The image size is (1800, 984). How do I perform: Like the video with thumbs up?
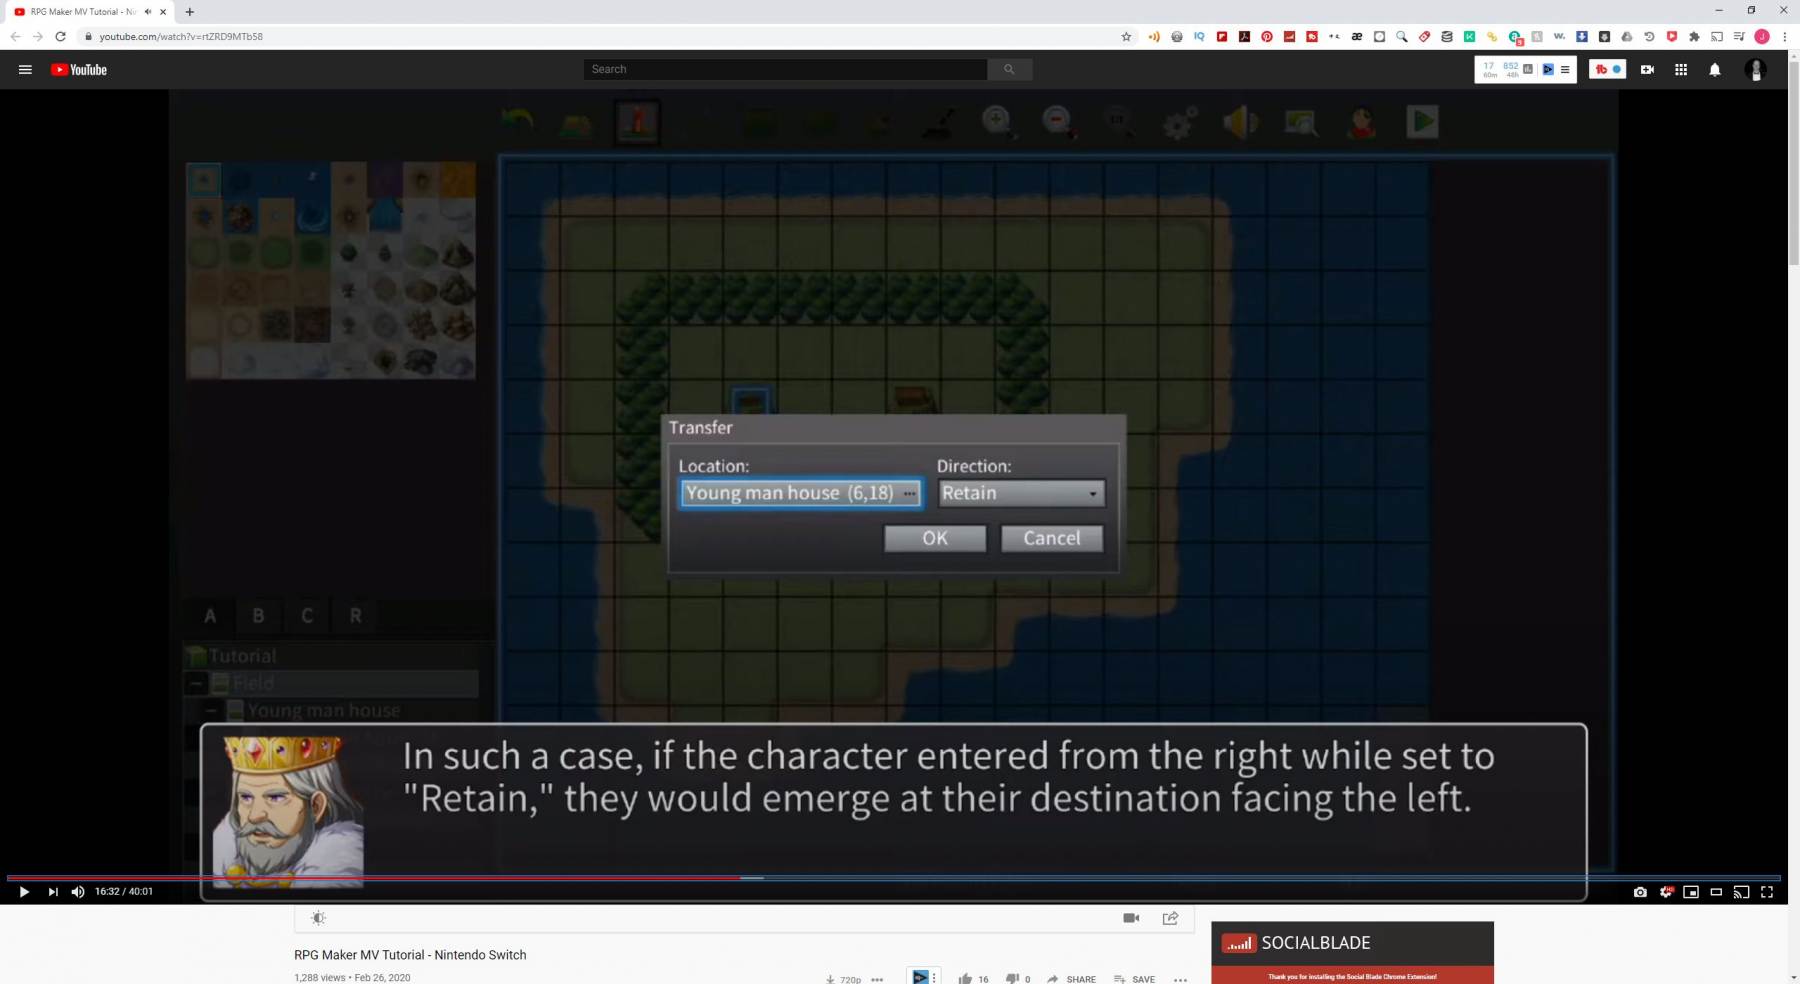965,979
